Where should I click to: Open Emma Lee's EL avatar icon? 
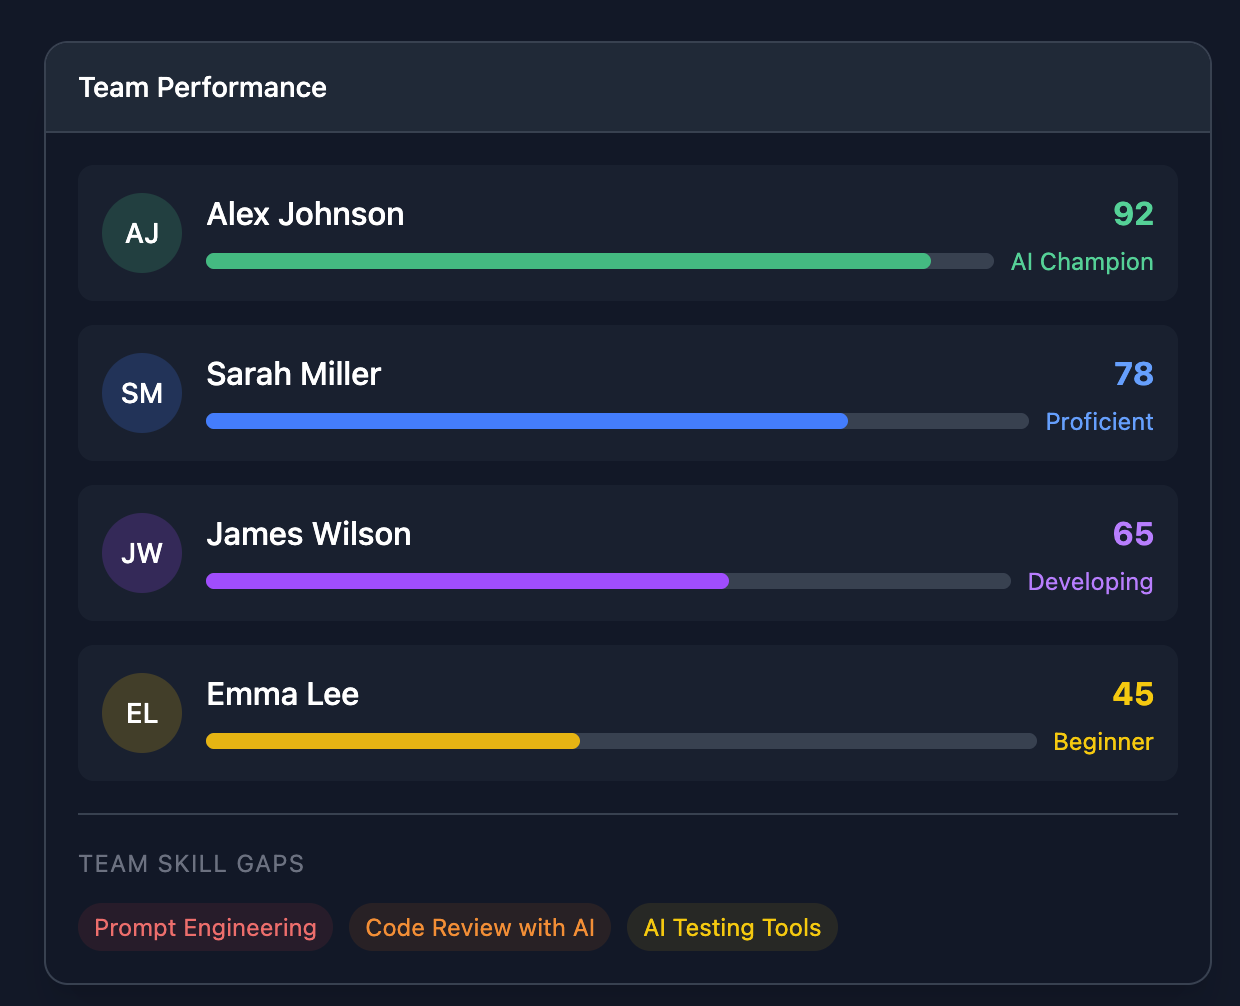tap(142, 713)
